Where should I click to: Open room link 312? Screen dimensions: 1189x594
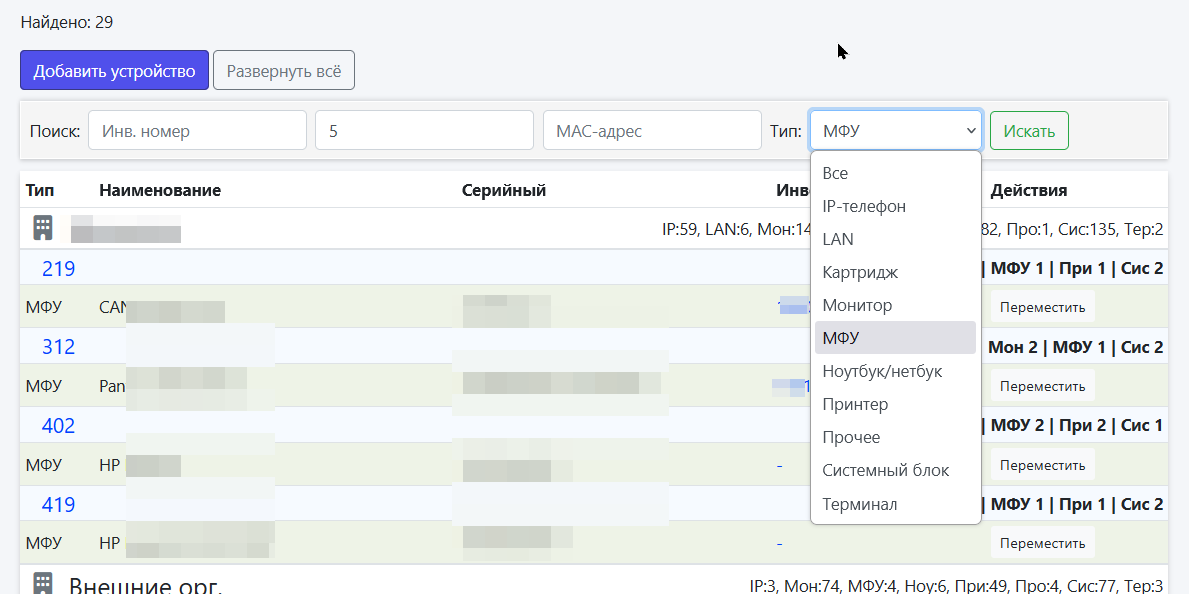pyautogui.click(x=58, y=347)
